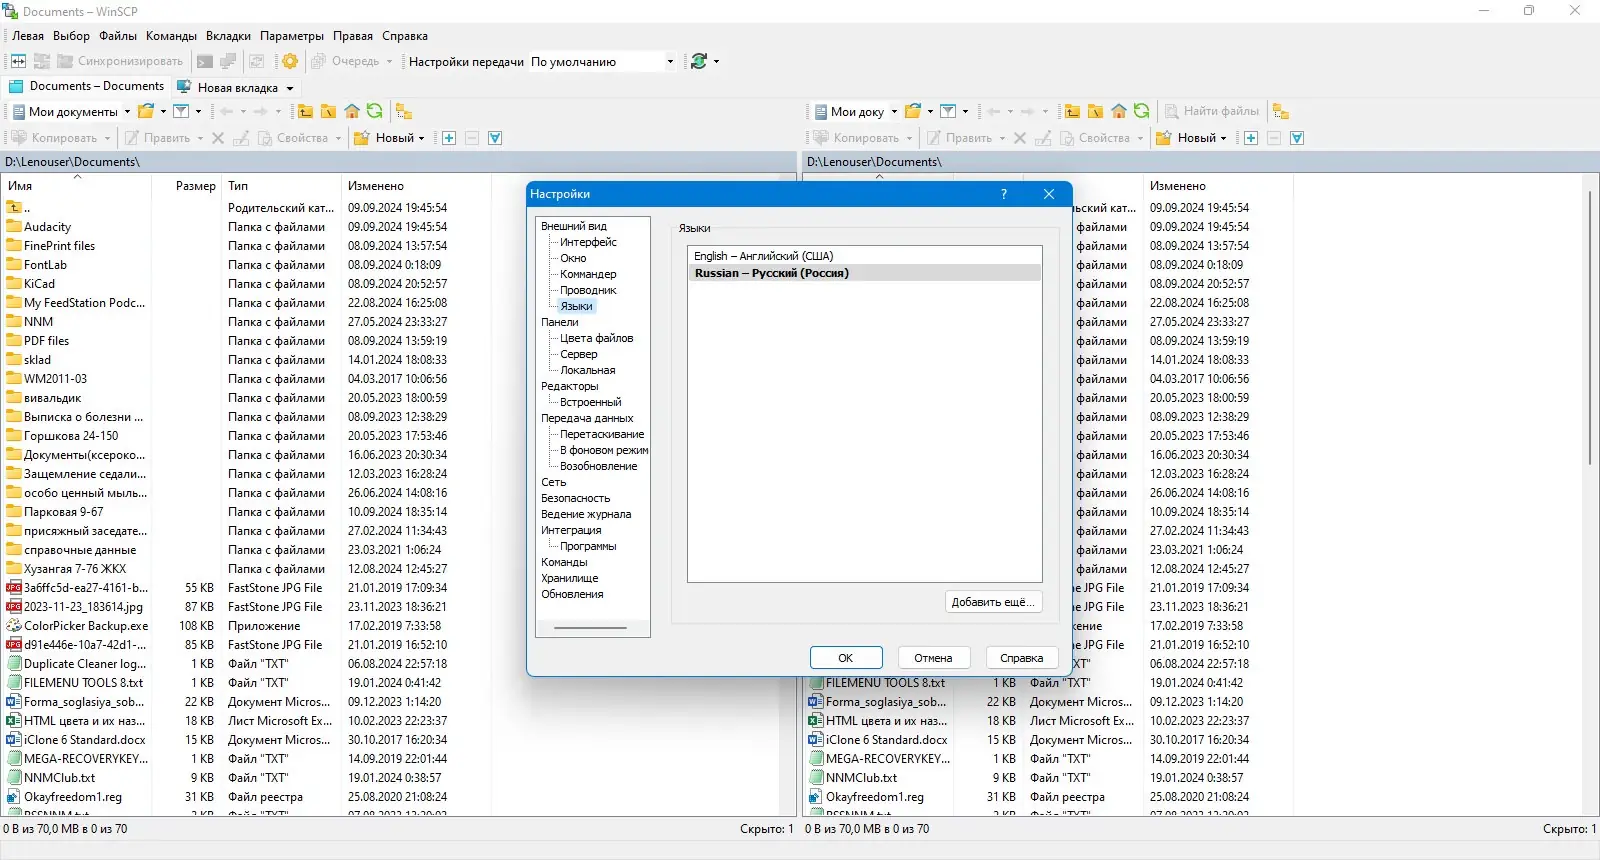The image size is (1600, 860).
Task: Click the question mark help button in Настройки dialog
Action: click(1004, 194)
